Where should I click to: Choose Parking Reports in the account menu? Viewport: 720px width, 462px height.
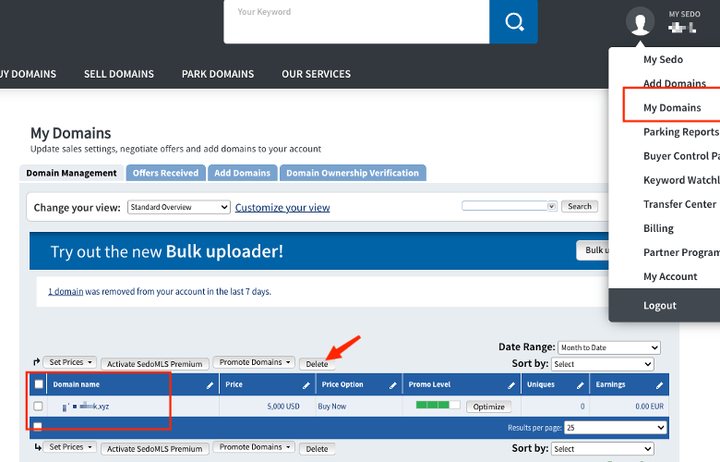click(x=681, y=132)
